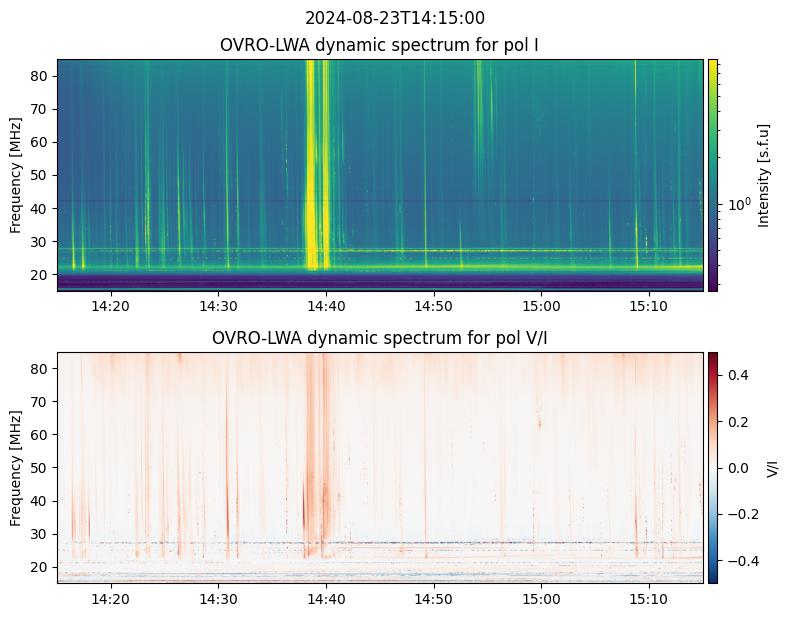Click the 80 MHz tick label of pol I plot
The width and height of the screenshot is (790, 617).
tap(39, 76)
